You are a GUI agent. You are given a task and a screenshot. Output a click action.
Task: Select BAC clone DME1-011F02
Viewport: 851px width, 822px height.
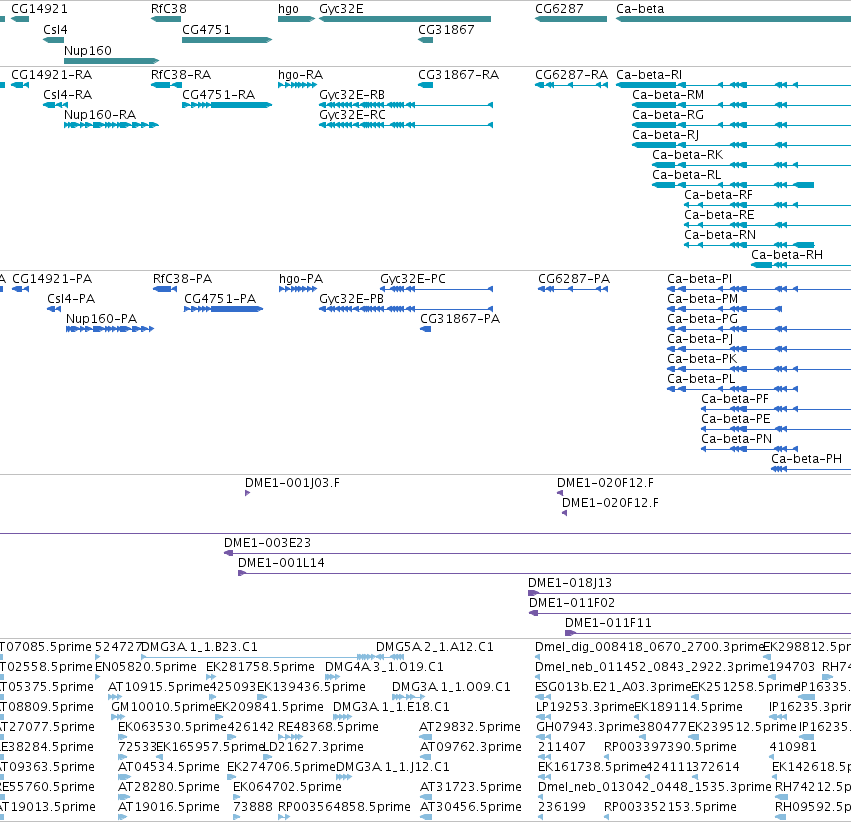572,604
